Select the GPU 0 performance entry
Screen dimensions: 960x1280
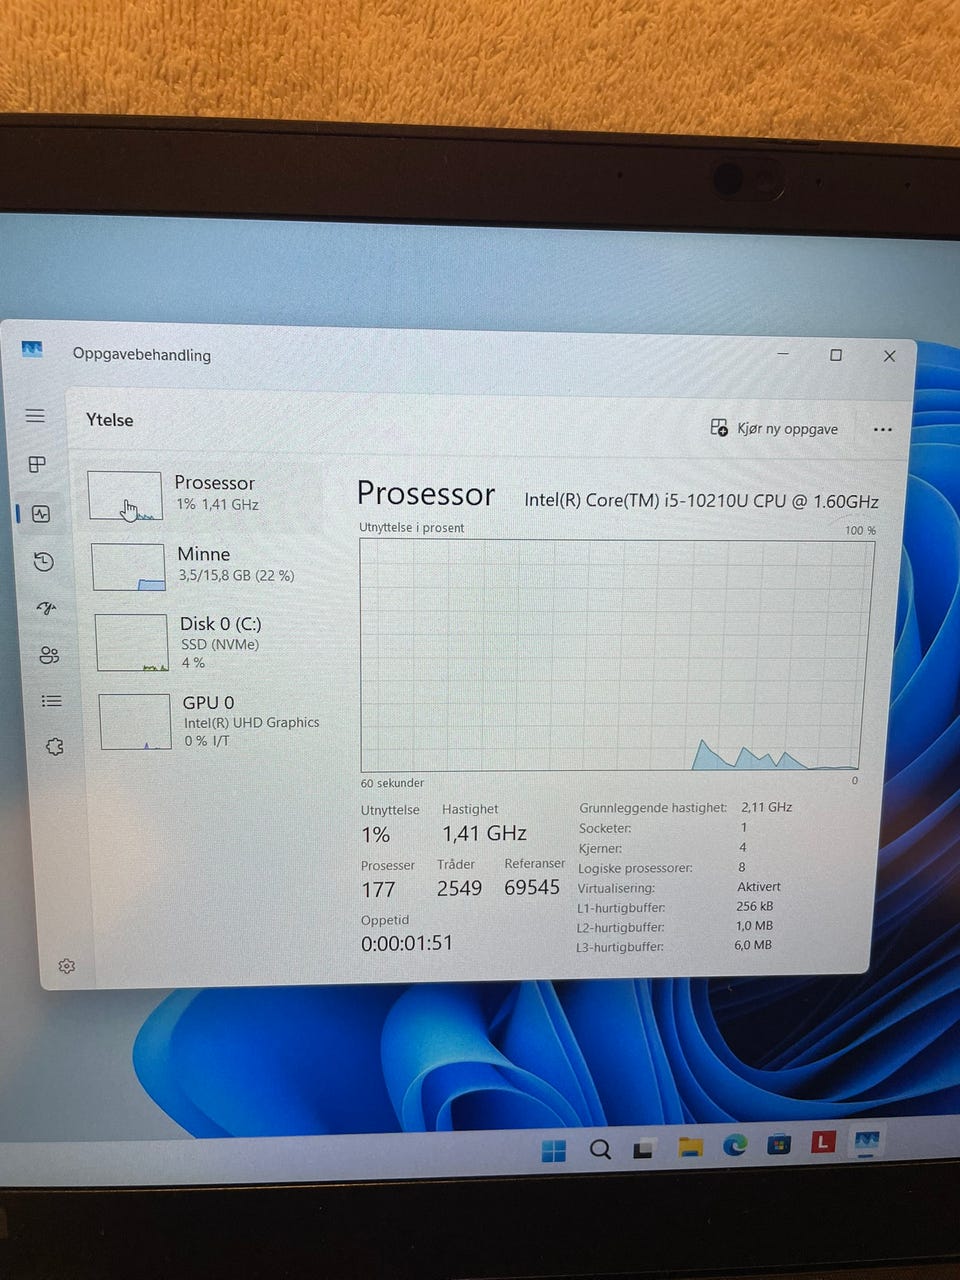pyautogui.click(x=212, y=720)
